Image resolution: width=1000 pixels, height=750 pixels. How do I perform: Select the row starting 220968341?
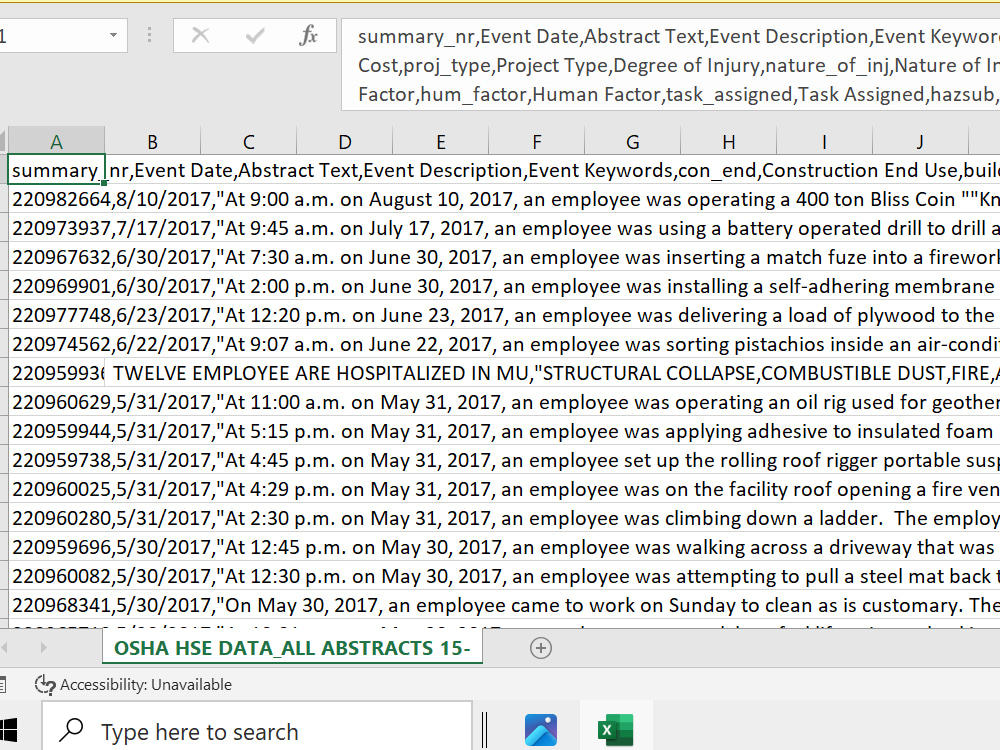tap(504, 605)
